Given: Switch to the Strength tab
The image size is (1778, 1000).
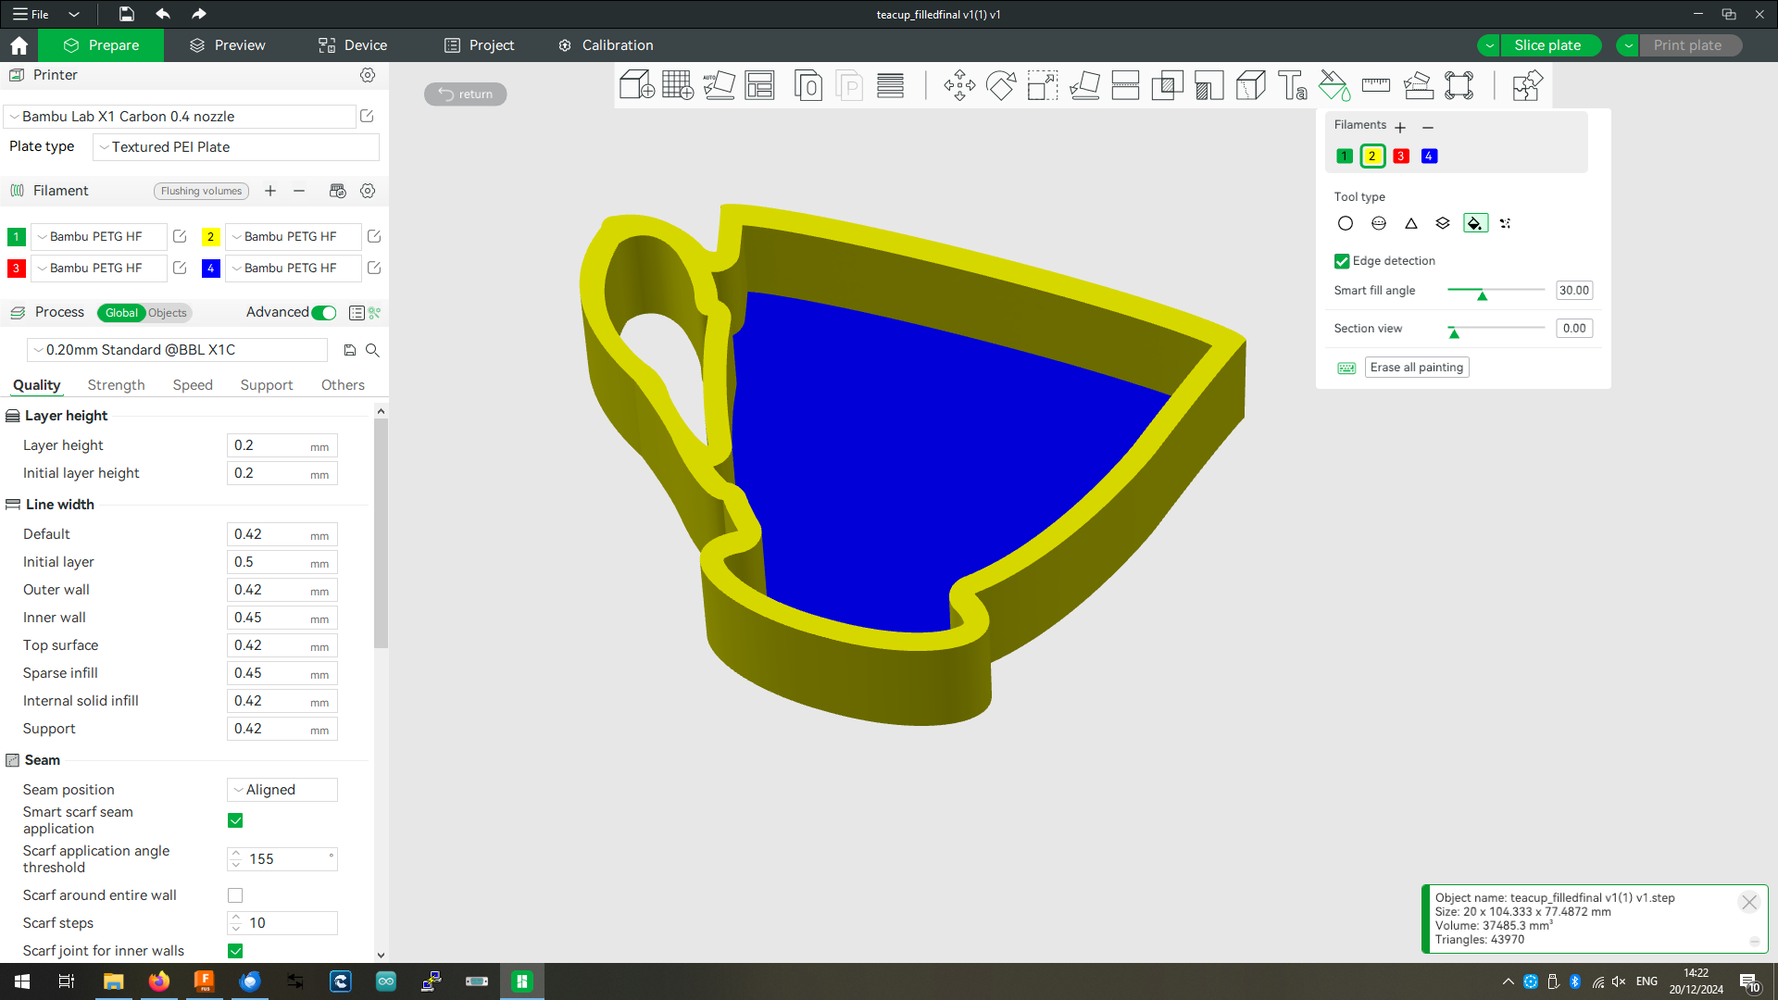Looking at the screenshot, I should pos(116,385).
